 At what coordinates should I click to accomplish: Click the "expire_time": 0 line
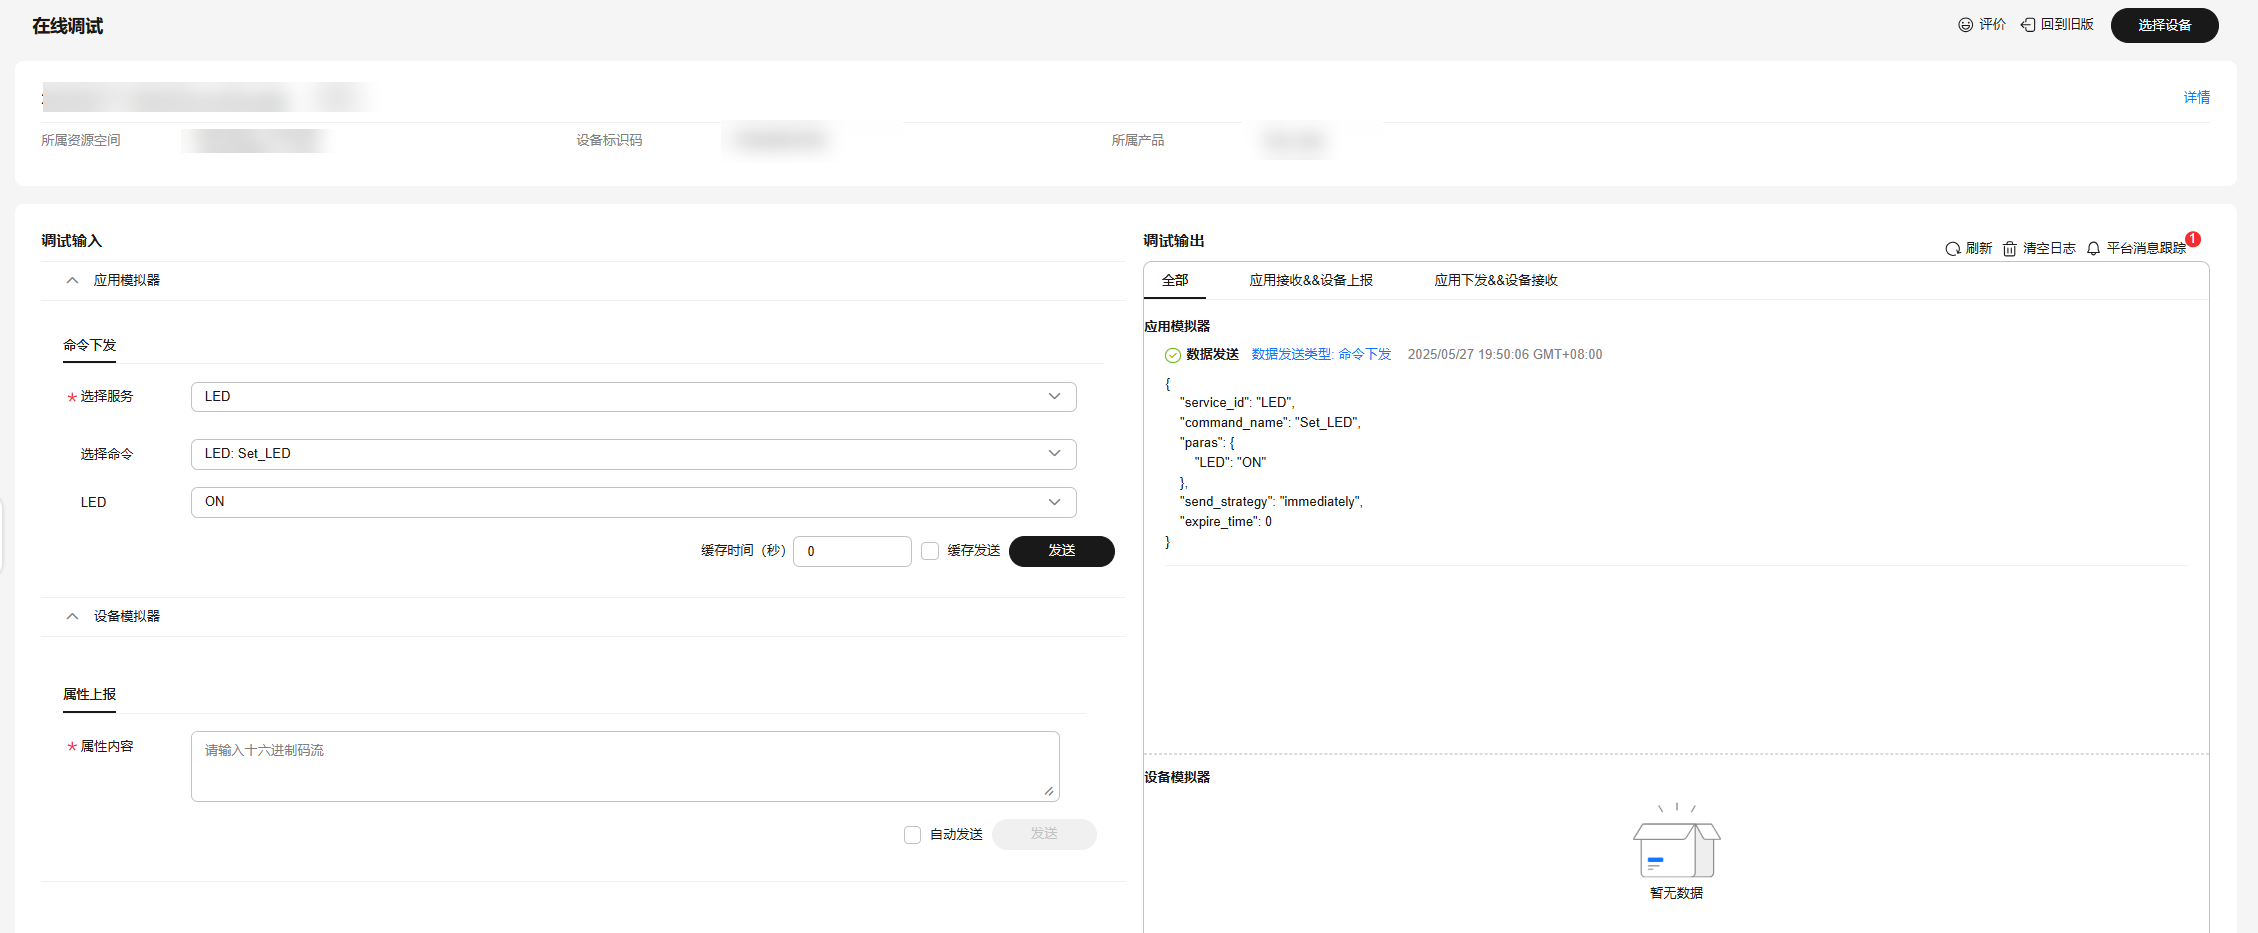coord(1226,522)
